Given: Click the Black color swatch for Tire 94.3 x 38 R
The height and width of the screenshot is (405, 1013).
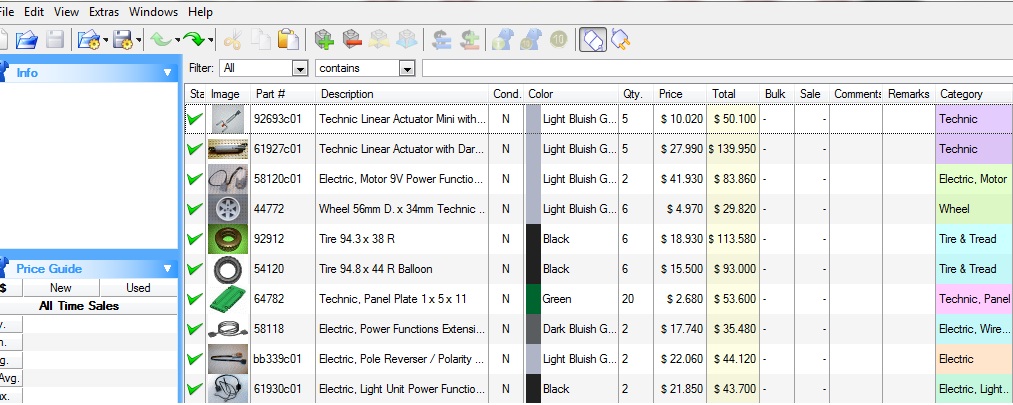Looking at the screenshot, I should click(x=533, y=239).
